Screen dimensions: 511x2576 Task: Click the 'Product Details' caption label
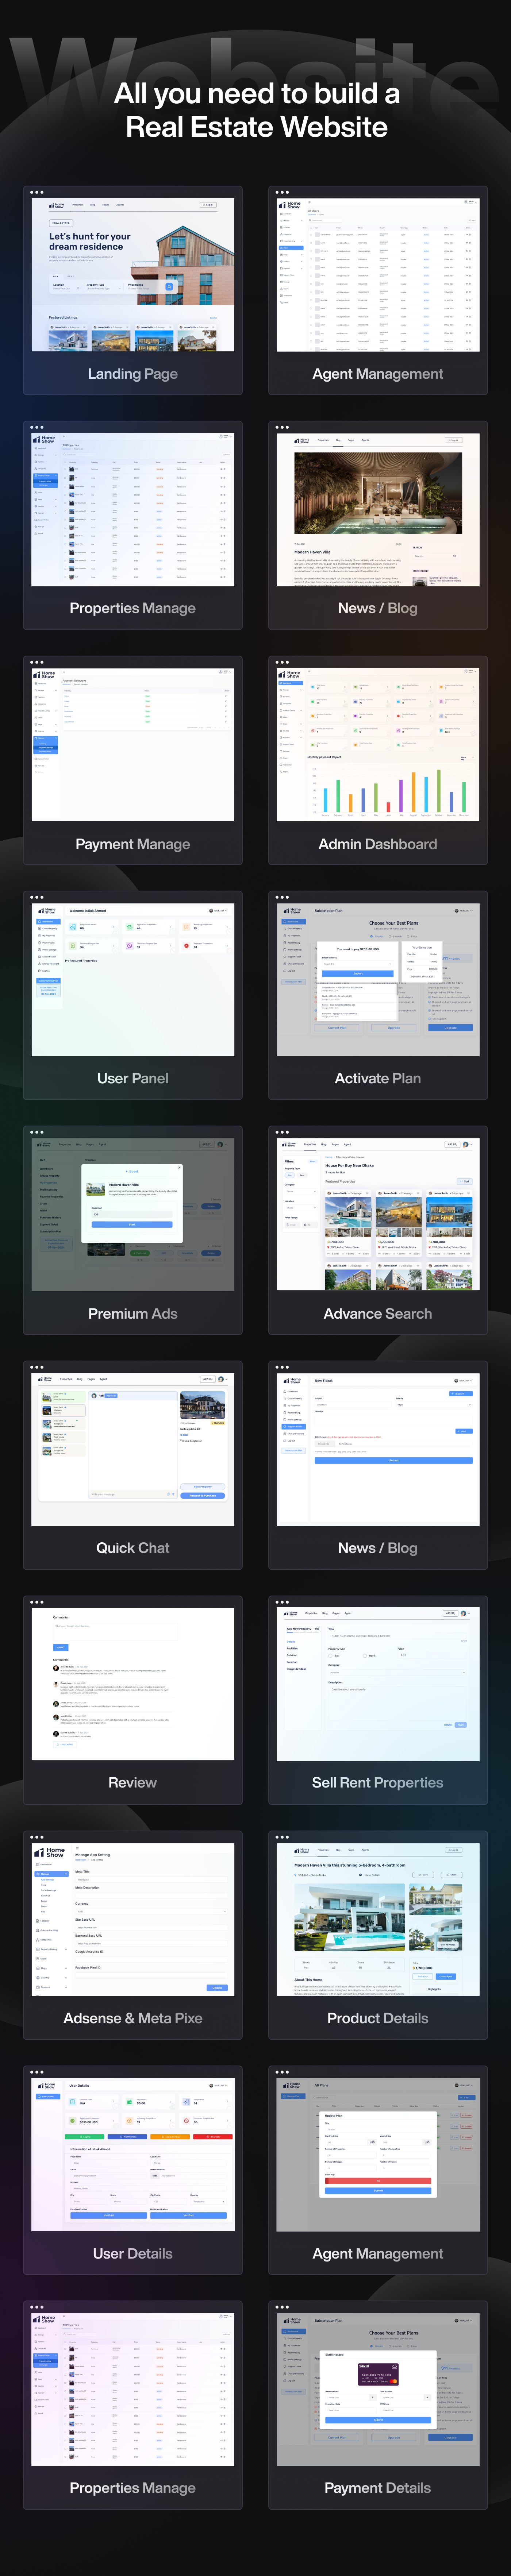(x=378, y=2018)
